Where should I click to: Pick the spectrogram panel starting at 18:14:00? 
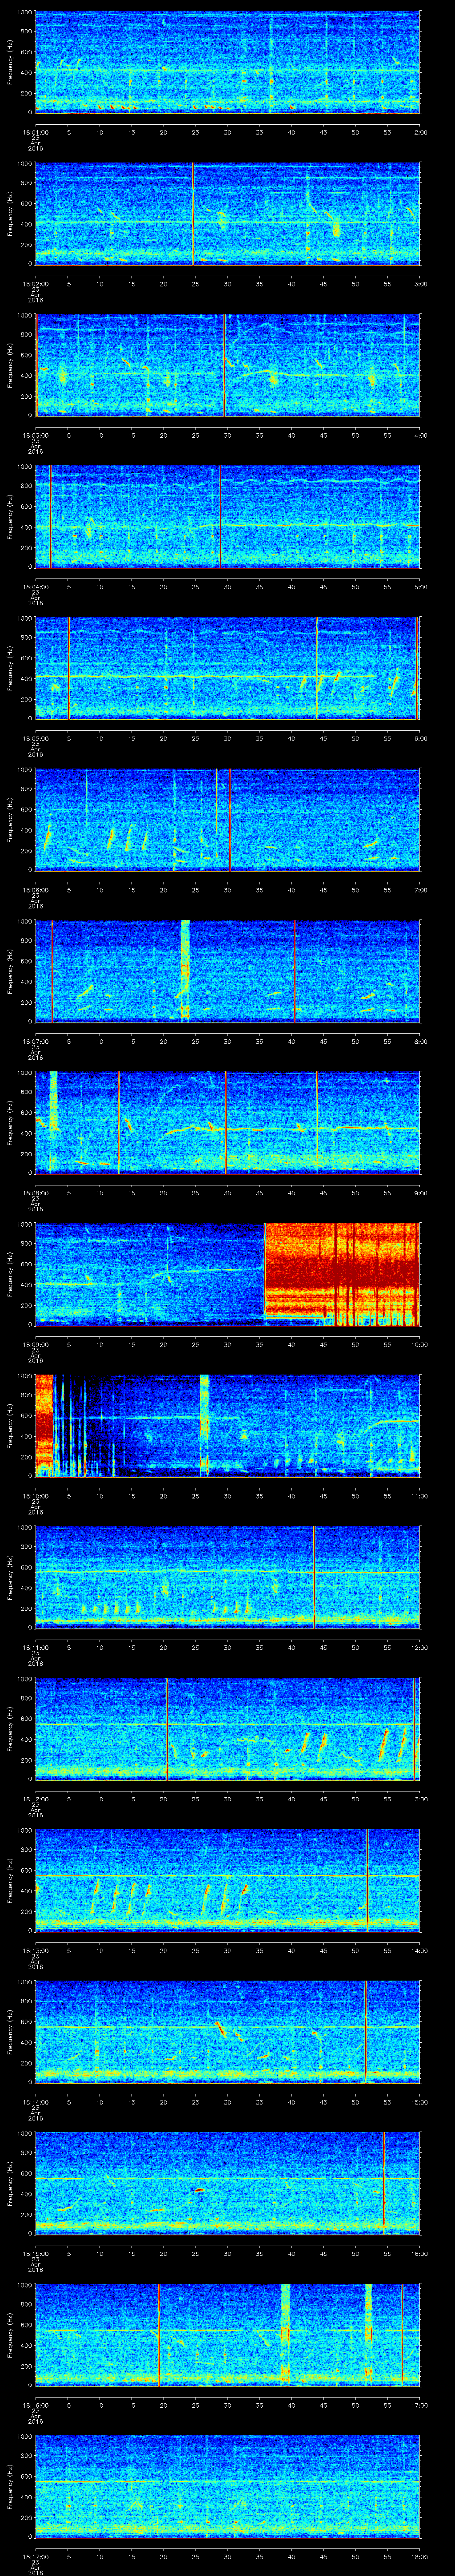tap(227, 2032)
